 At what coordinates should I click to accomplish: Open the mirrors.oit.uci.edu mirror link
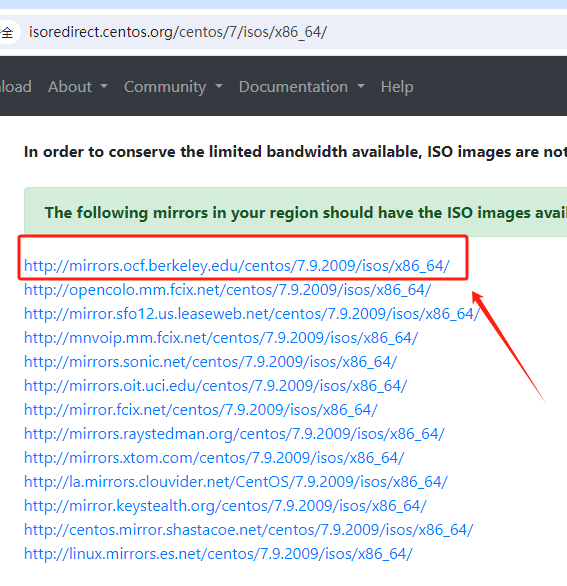215,386
